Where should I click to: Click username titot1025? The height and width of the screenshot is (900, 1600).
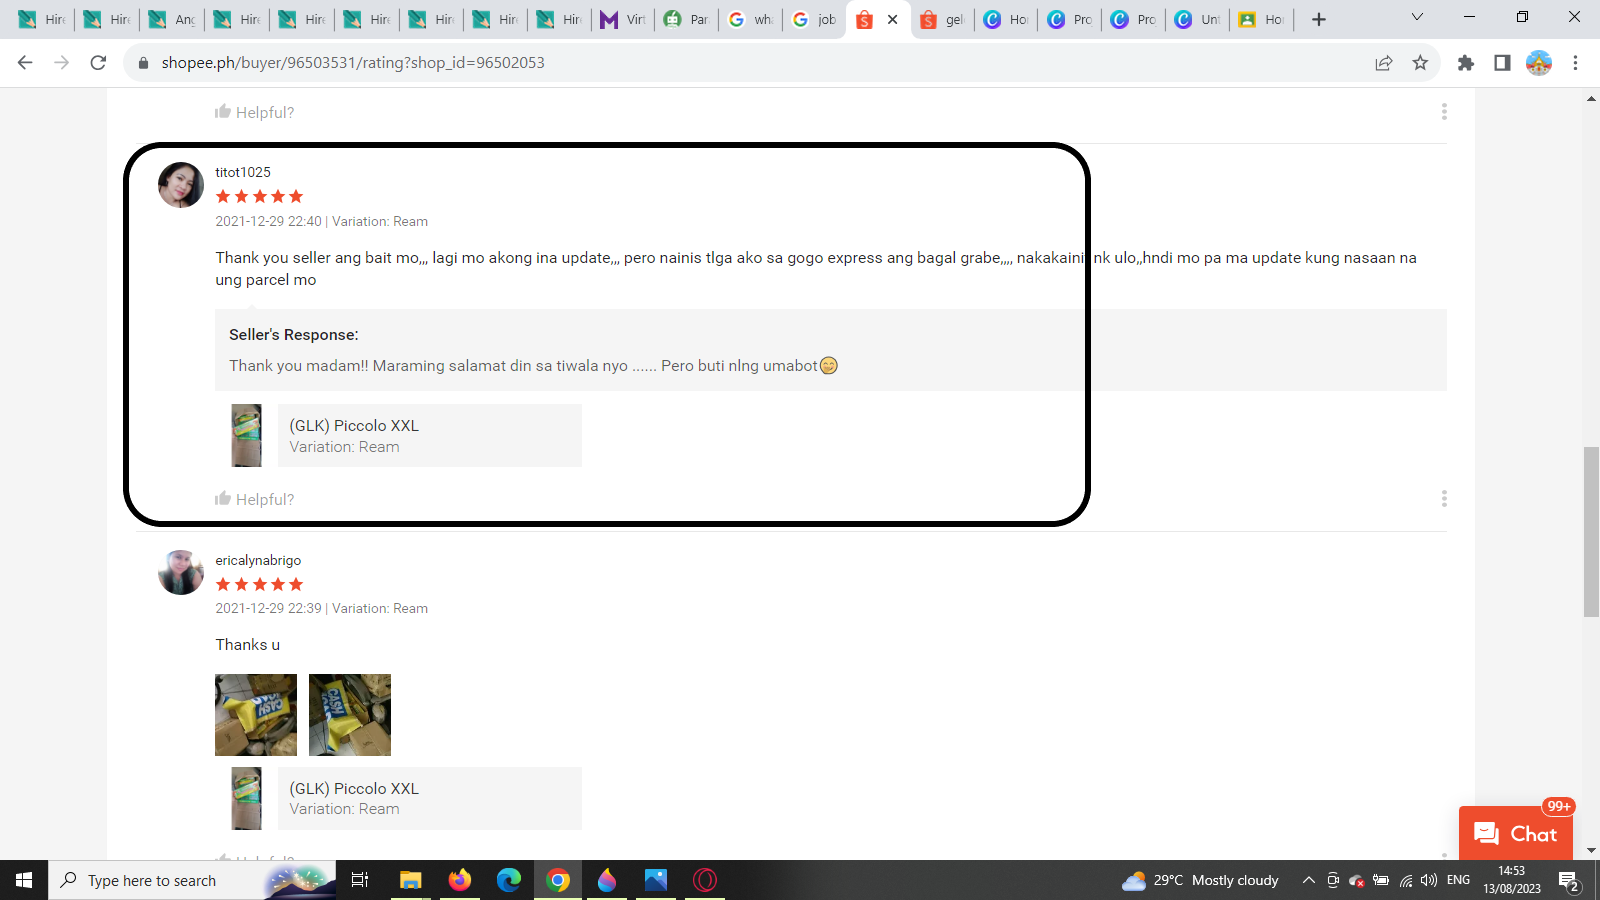tap(243, 172)
